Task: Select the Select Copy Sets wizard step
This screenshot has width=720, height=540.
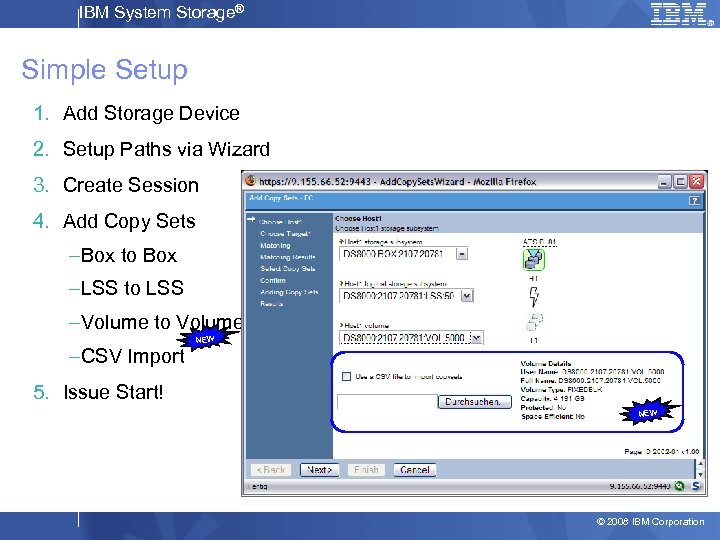Action: [x=287, y=269]
